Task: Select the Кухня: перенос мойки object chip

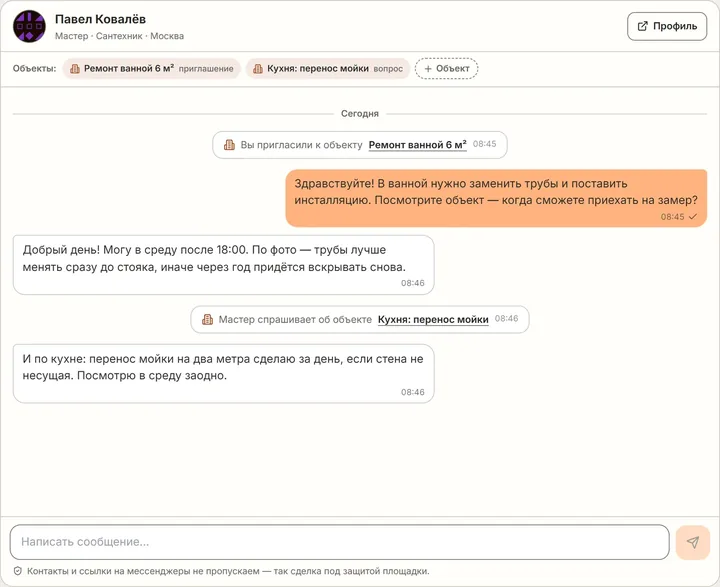Action: click(328, 69)
